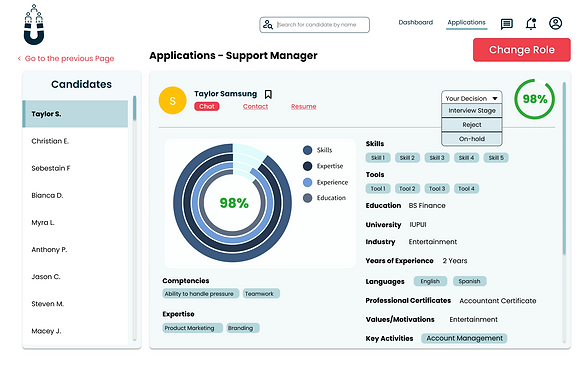Click the Tool 4 tag
The height and width of the screenshot is (373, 586).
466,189
